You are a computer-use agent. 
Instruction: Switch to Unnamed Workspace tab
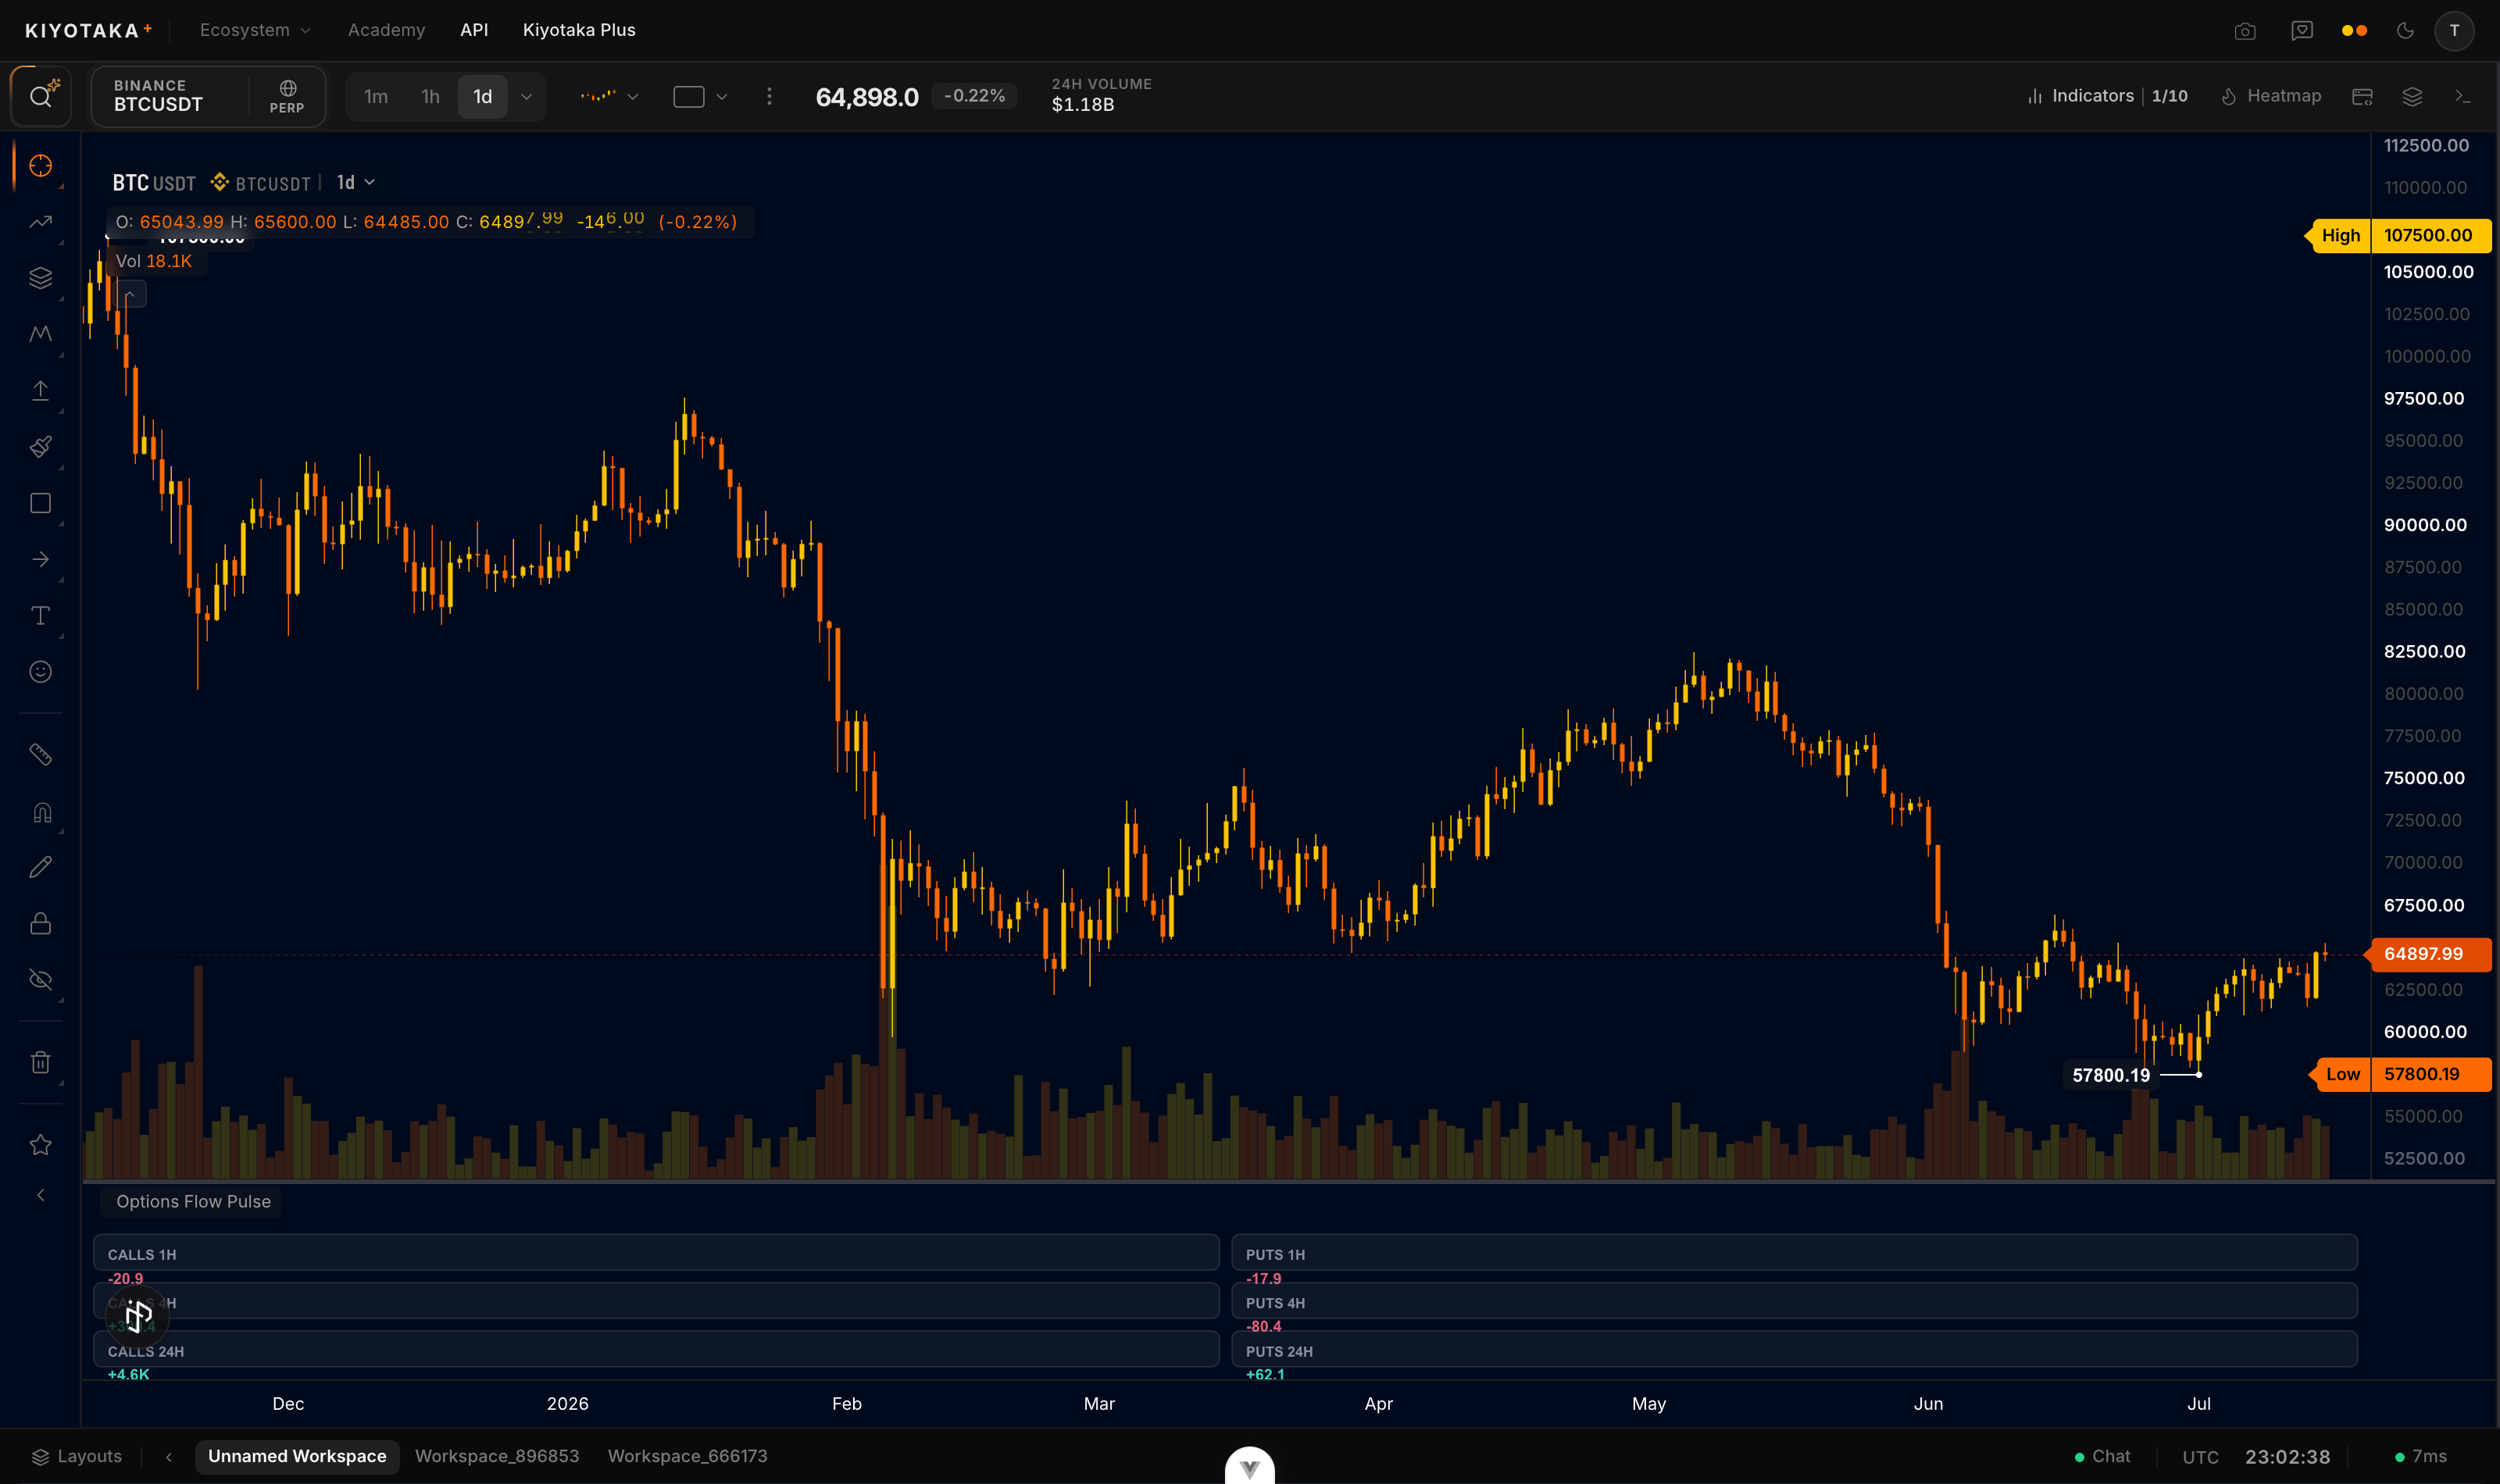point(297,1456)
